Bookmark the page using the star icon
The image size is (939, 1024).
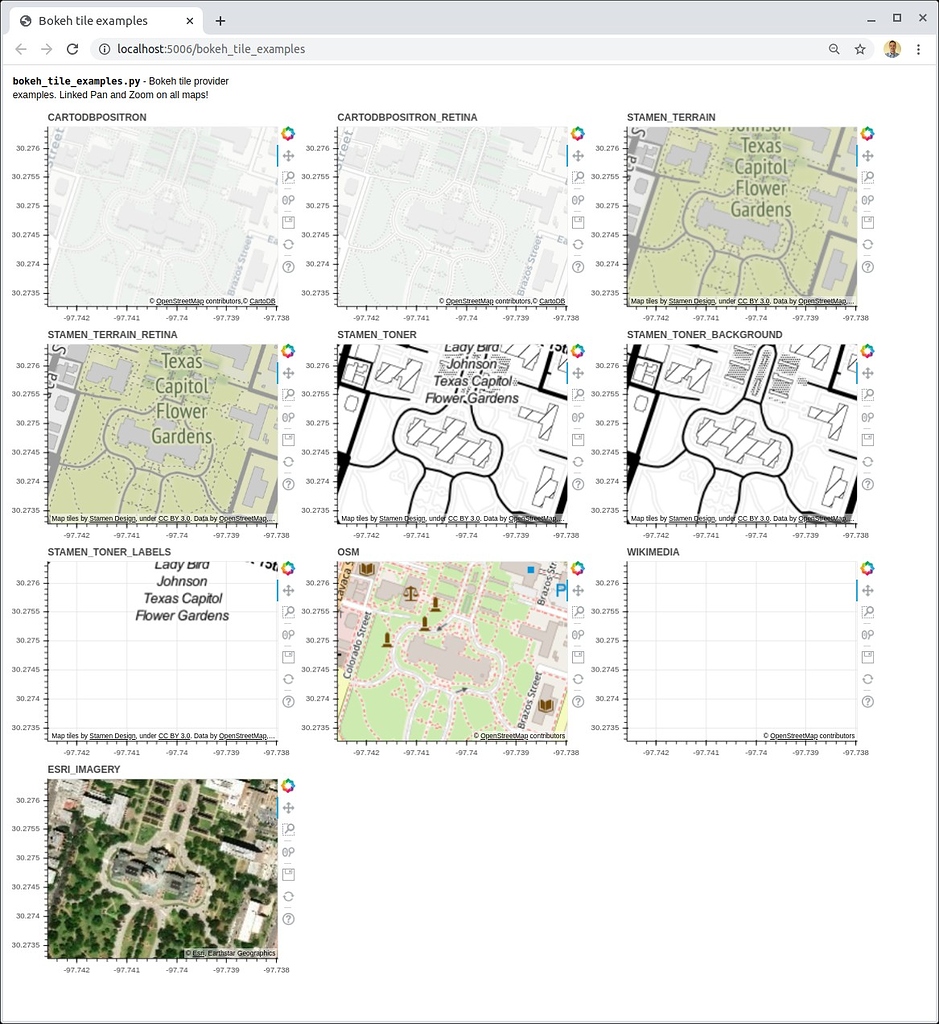click(860, 48)
